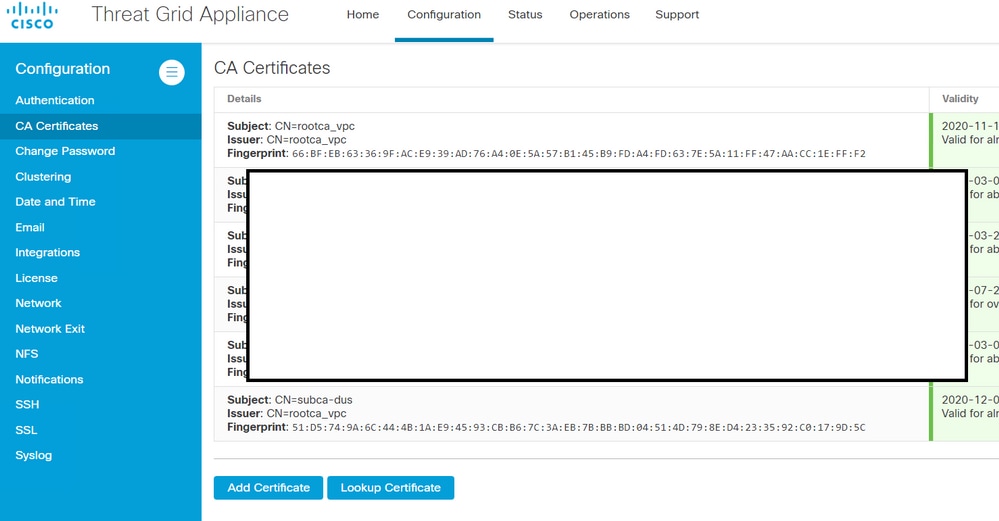
Task: Open Date and Time settings
Action: (x=55, y=202)
